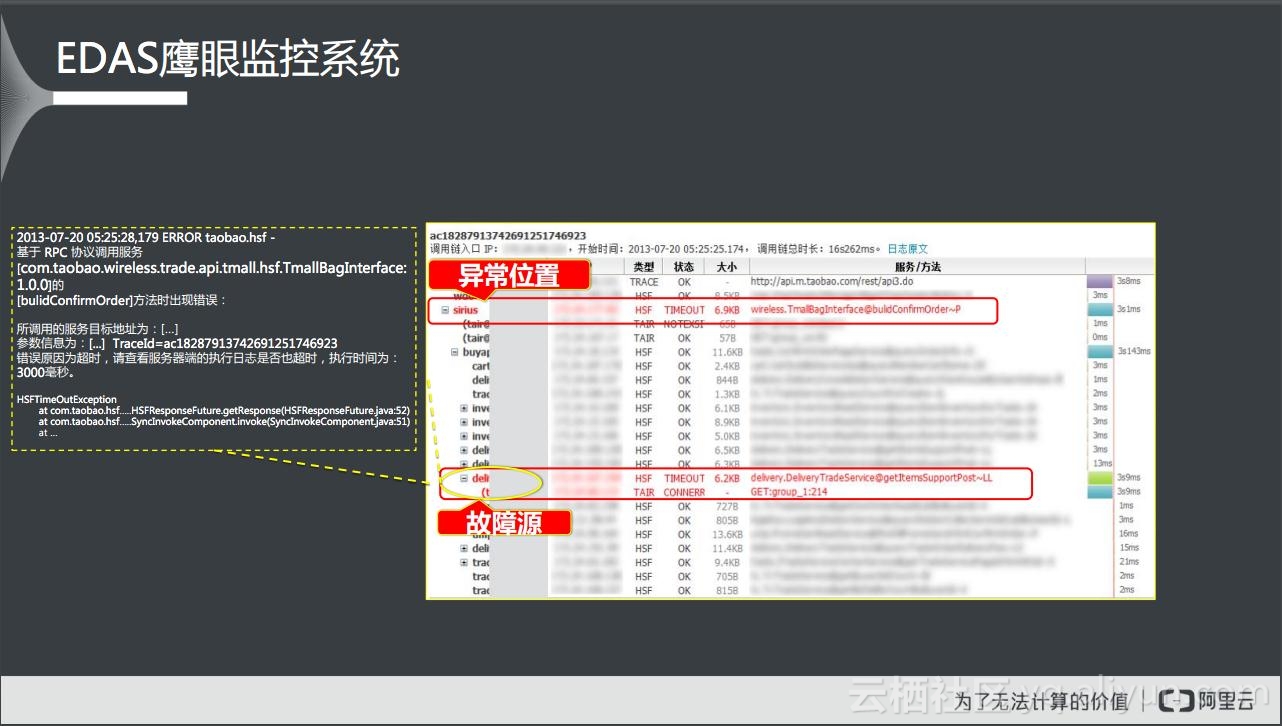Collapse the red deli TIMEOUT node
1282x726 pixels.
[x=464, y=479]
